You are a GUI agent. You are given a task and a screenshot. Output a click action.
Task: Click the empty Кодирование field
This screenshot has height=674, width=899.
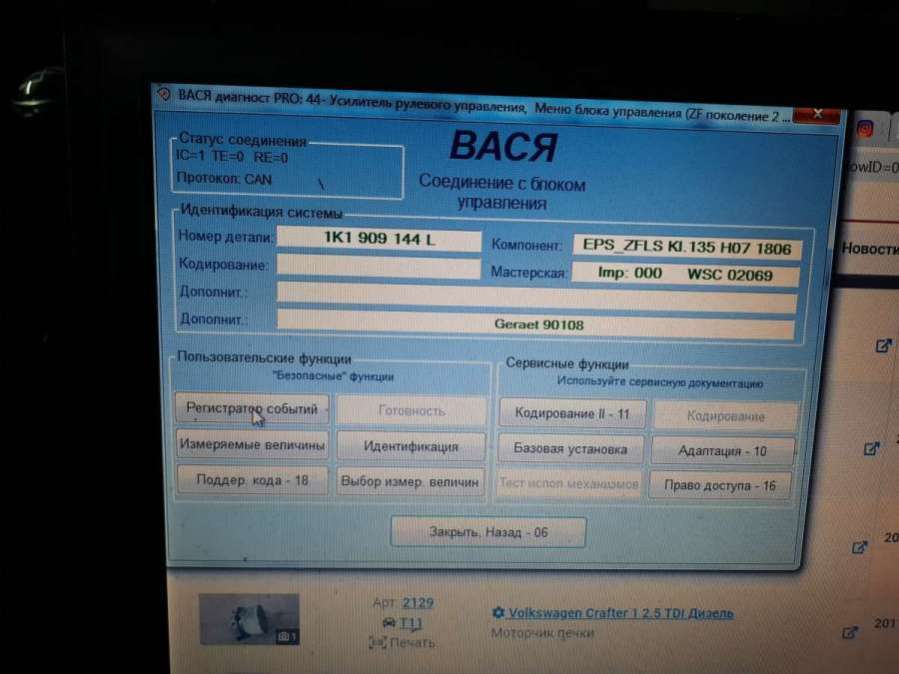coord(378,267)
